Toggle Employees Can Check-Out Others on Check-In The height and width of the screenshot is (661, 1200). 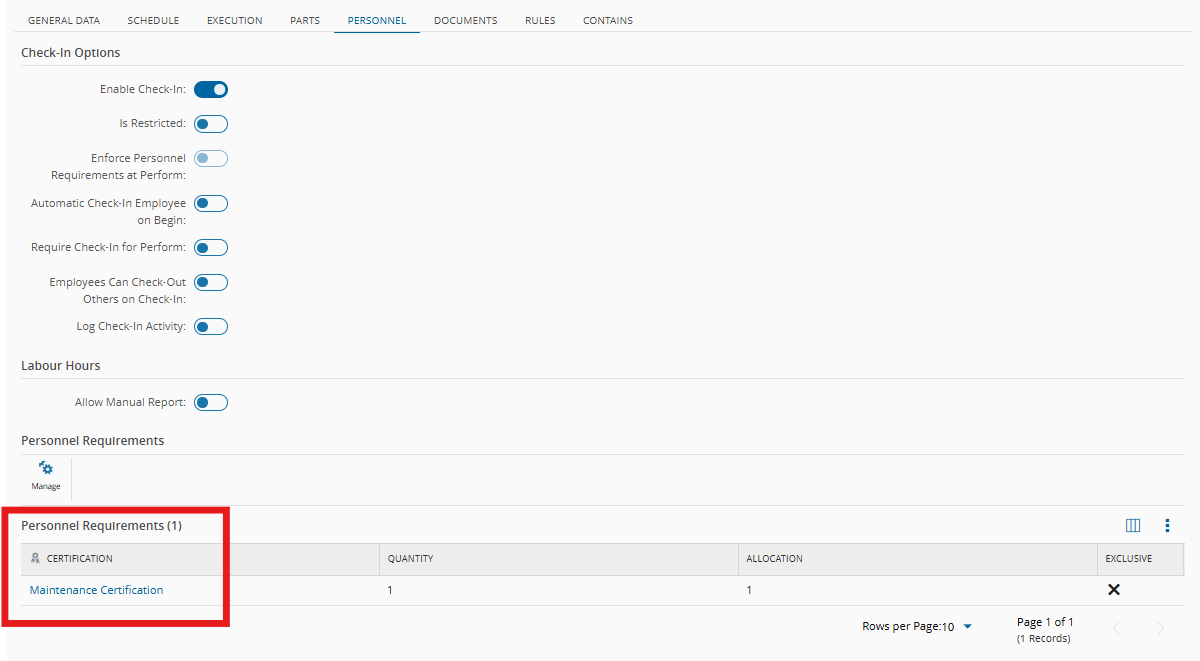point(211,282)
